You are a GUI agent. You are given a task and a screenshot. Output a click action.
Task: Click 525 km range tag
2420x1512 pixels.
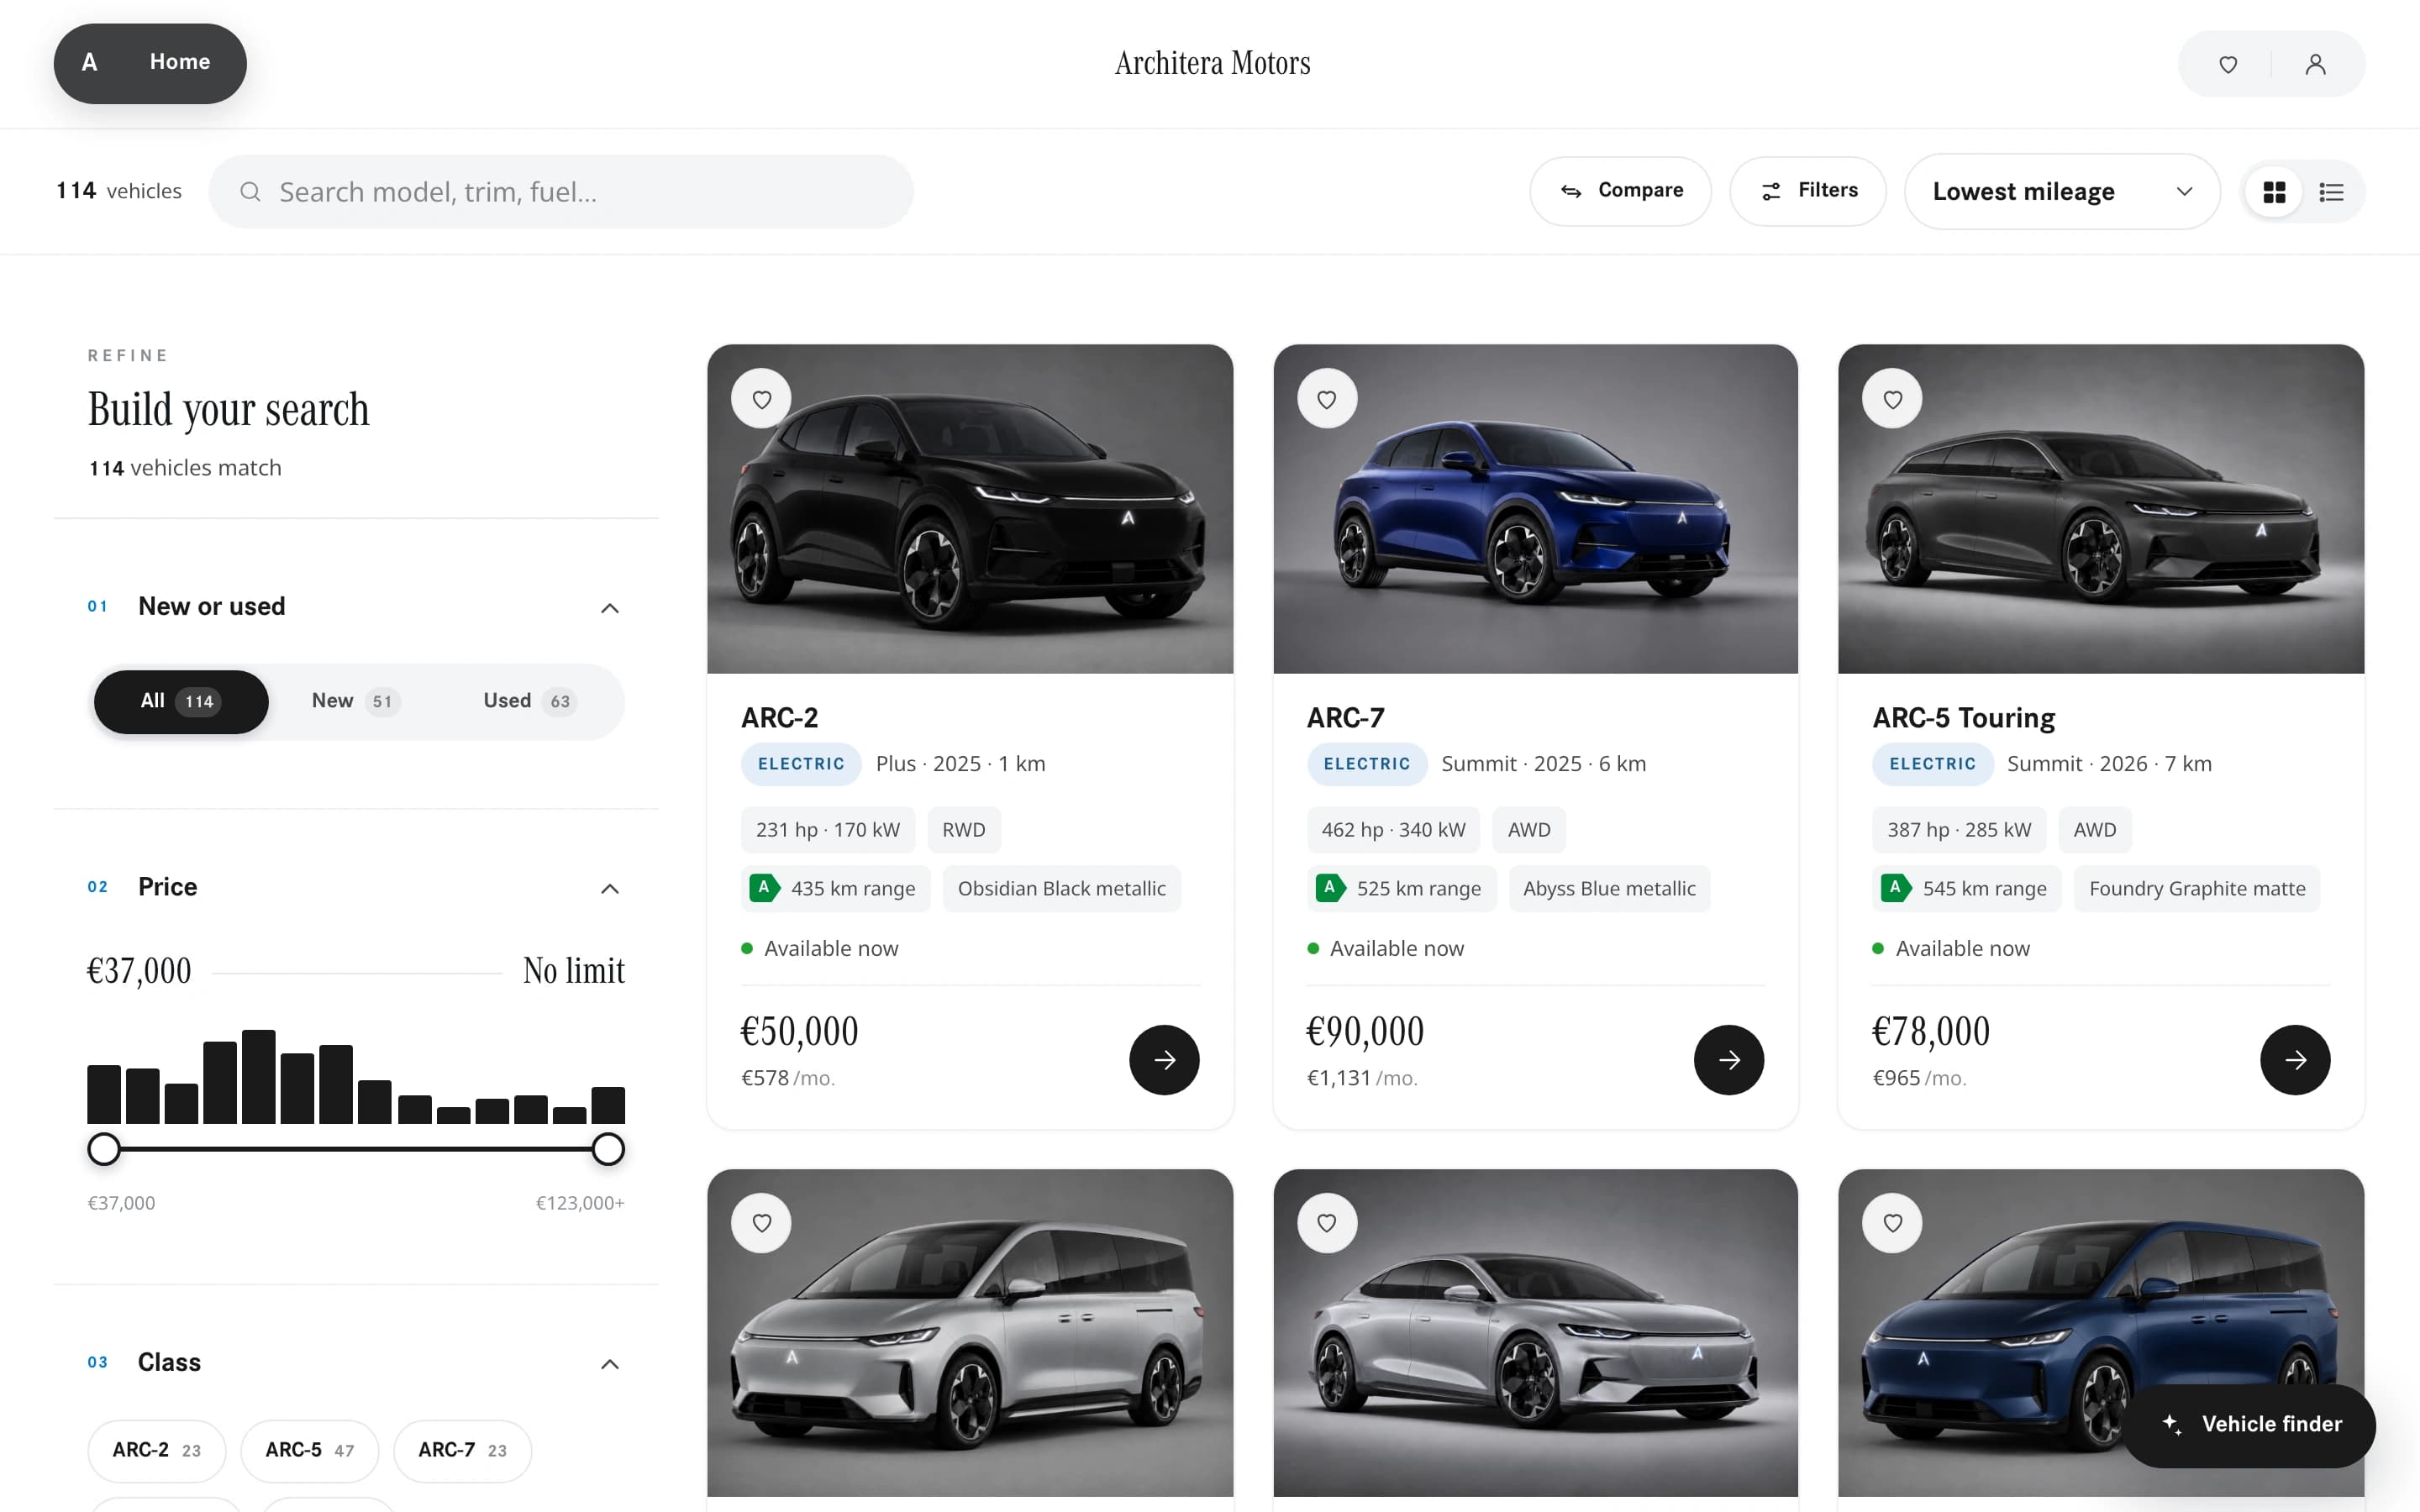1401,888
